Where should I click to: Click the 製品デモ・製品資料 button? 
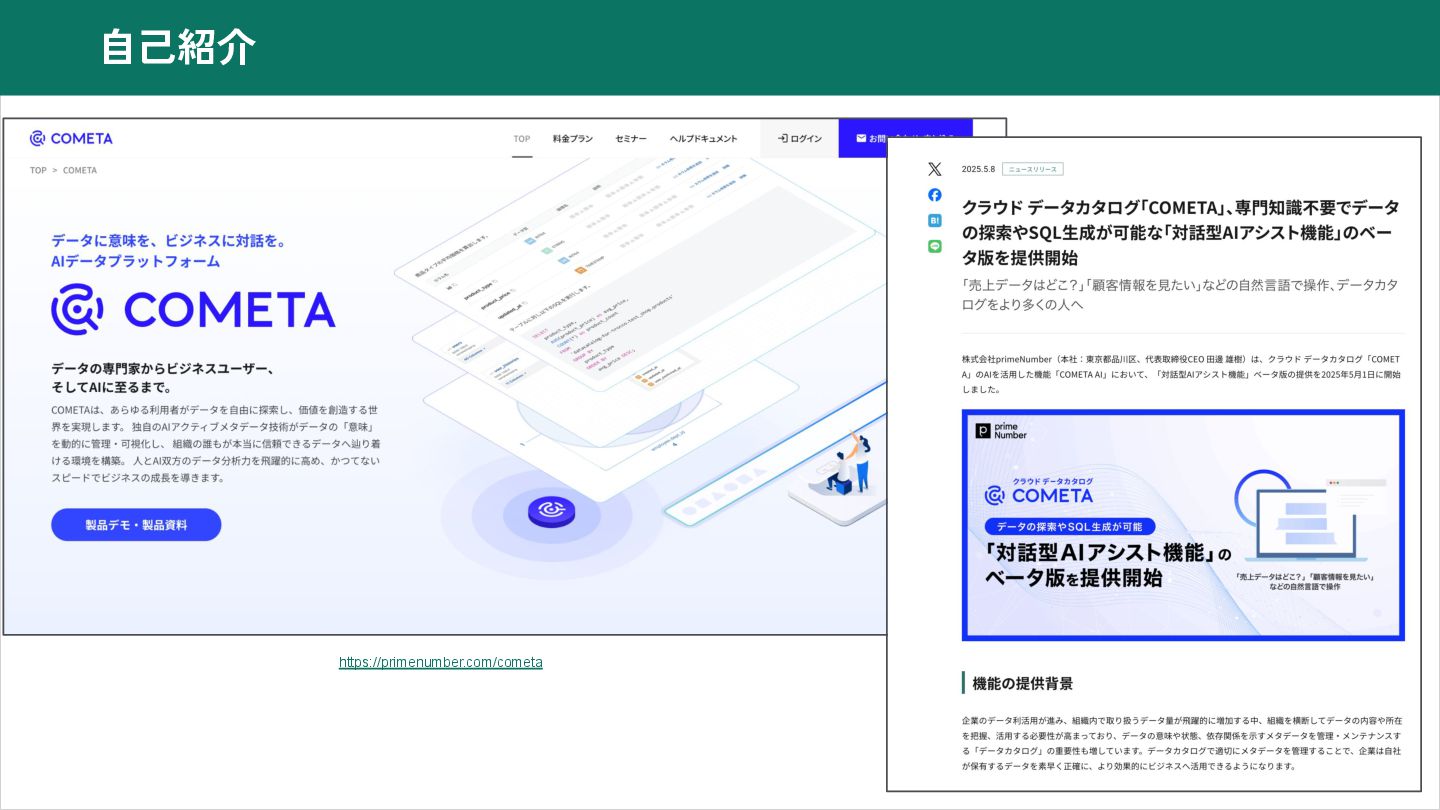tap(136, 525)
